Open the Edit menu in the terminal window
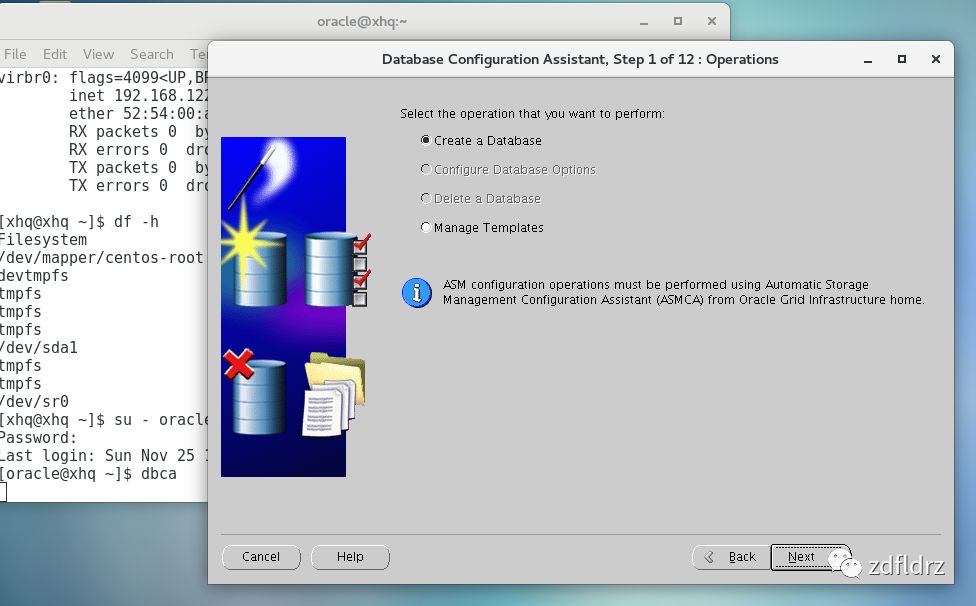The width and height of the screenshot is (976, 606). coord(55,54)
